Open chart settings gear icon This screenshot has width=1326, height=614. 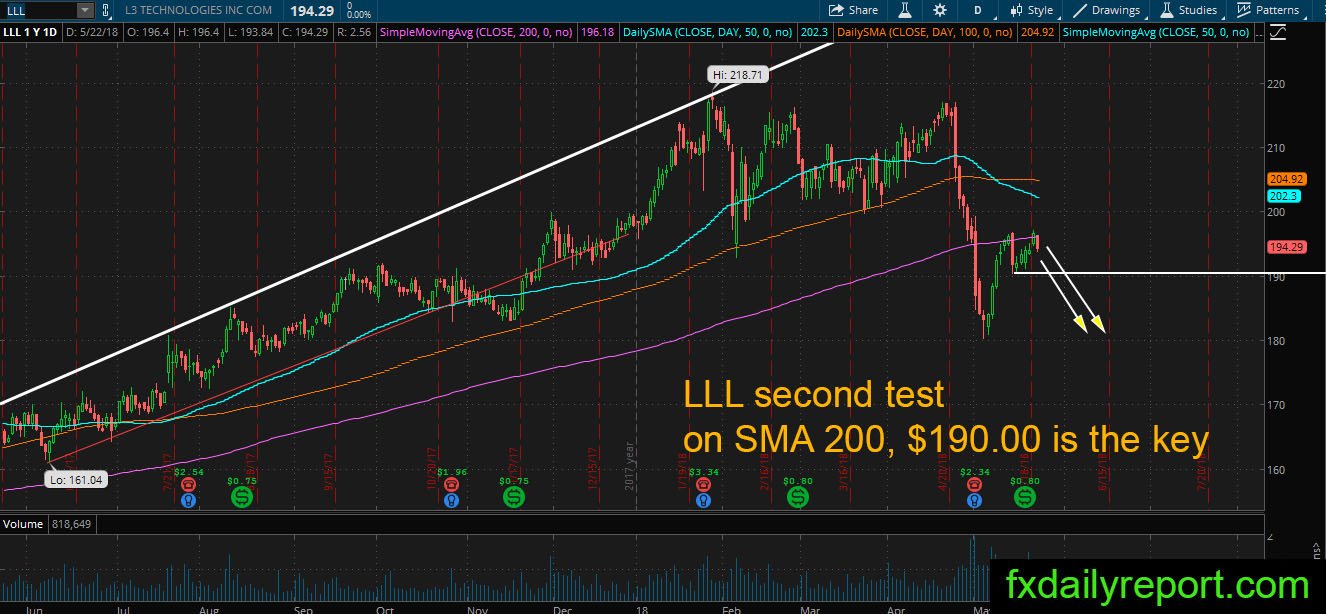pyautogui.click(x=939, y=10)
